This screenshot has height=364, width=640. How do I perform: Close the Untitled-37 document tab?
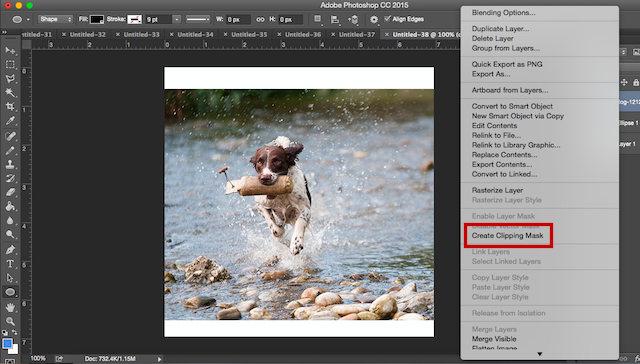[x=333, y=34]
